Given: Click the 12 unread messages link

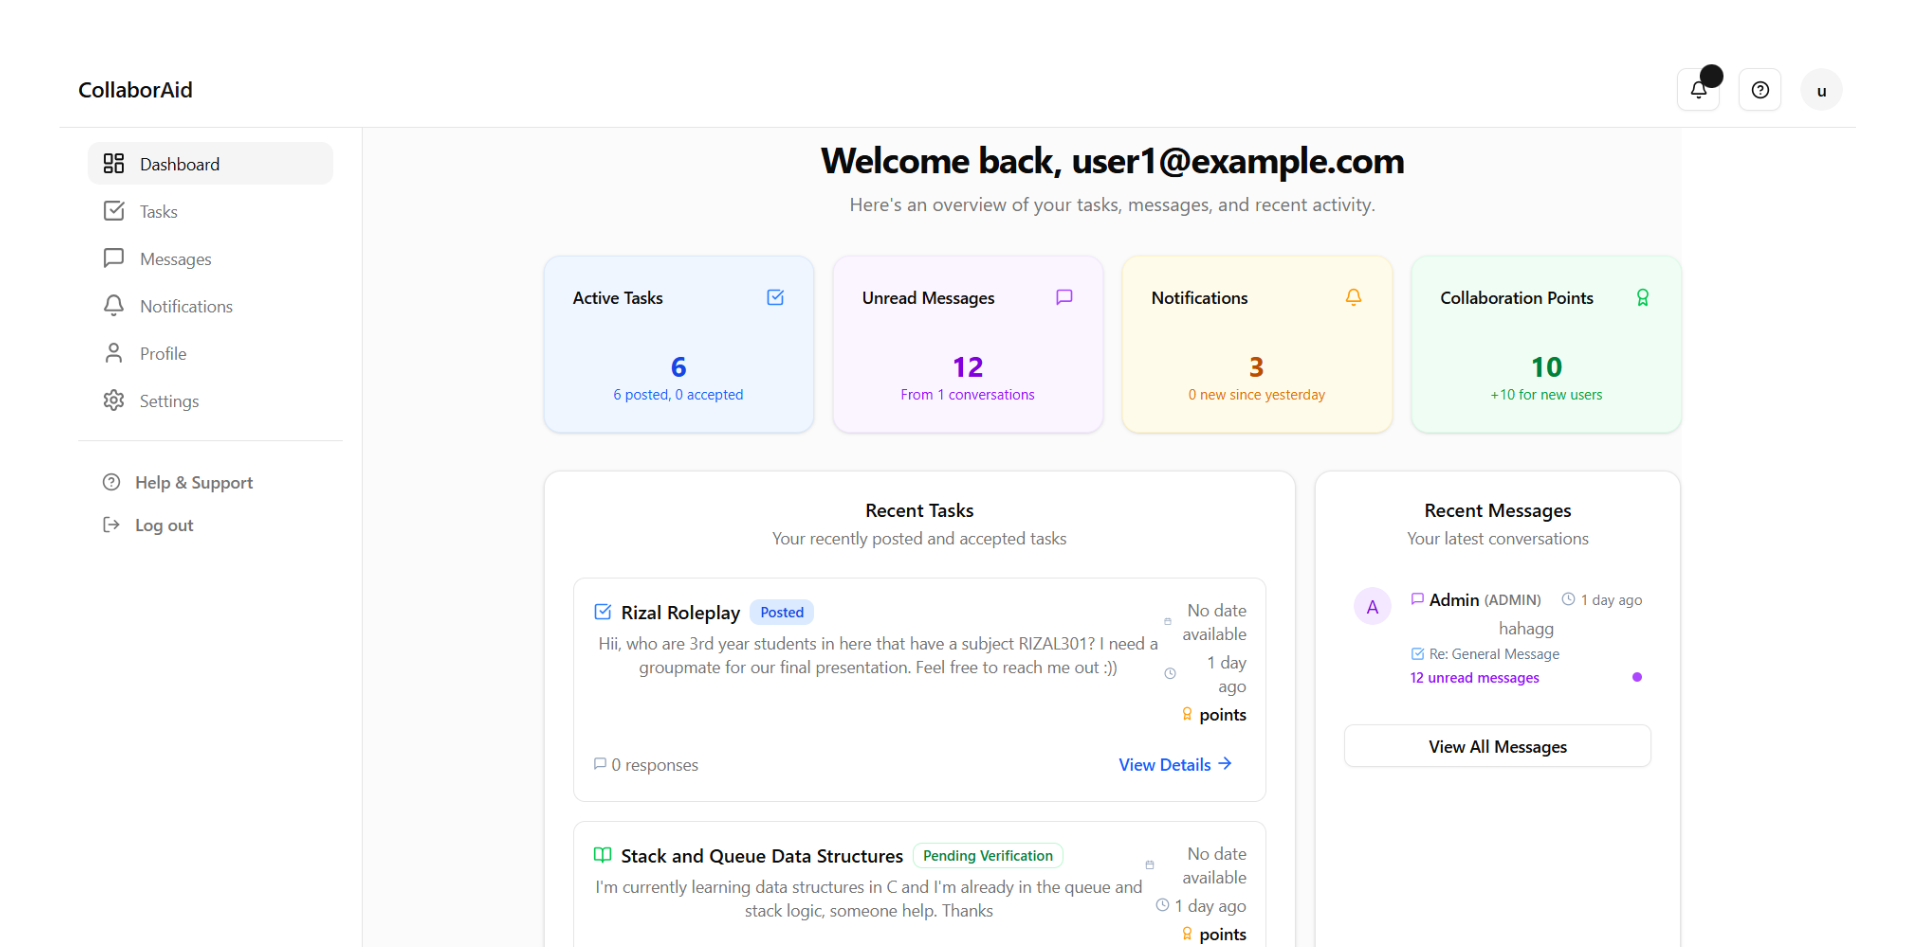Looking at the screenshot, I should pyautogui.click(x=1473, y=677).
